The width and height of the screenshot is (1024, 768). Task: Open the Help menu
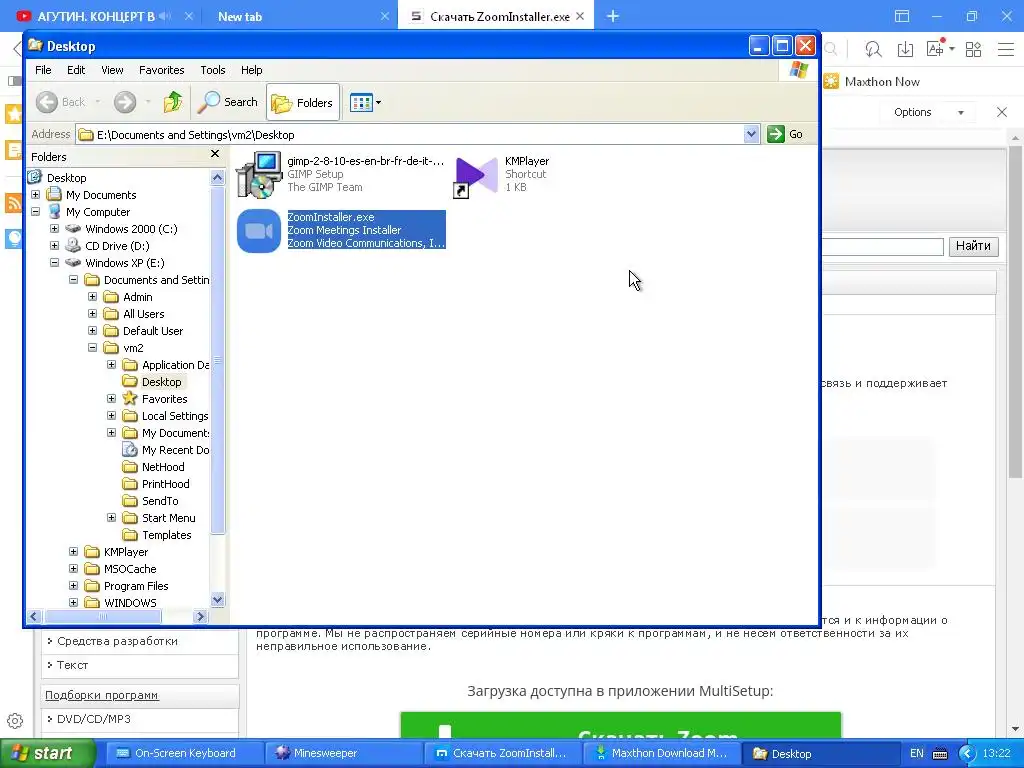(251, 70)
